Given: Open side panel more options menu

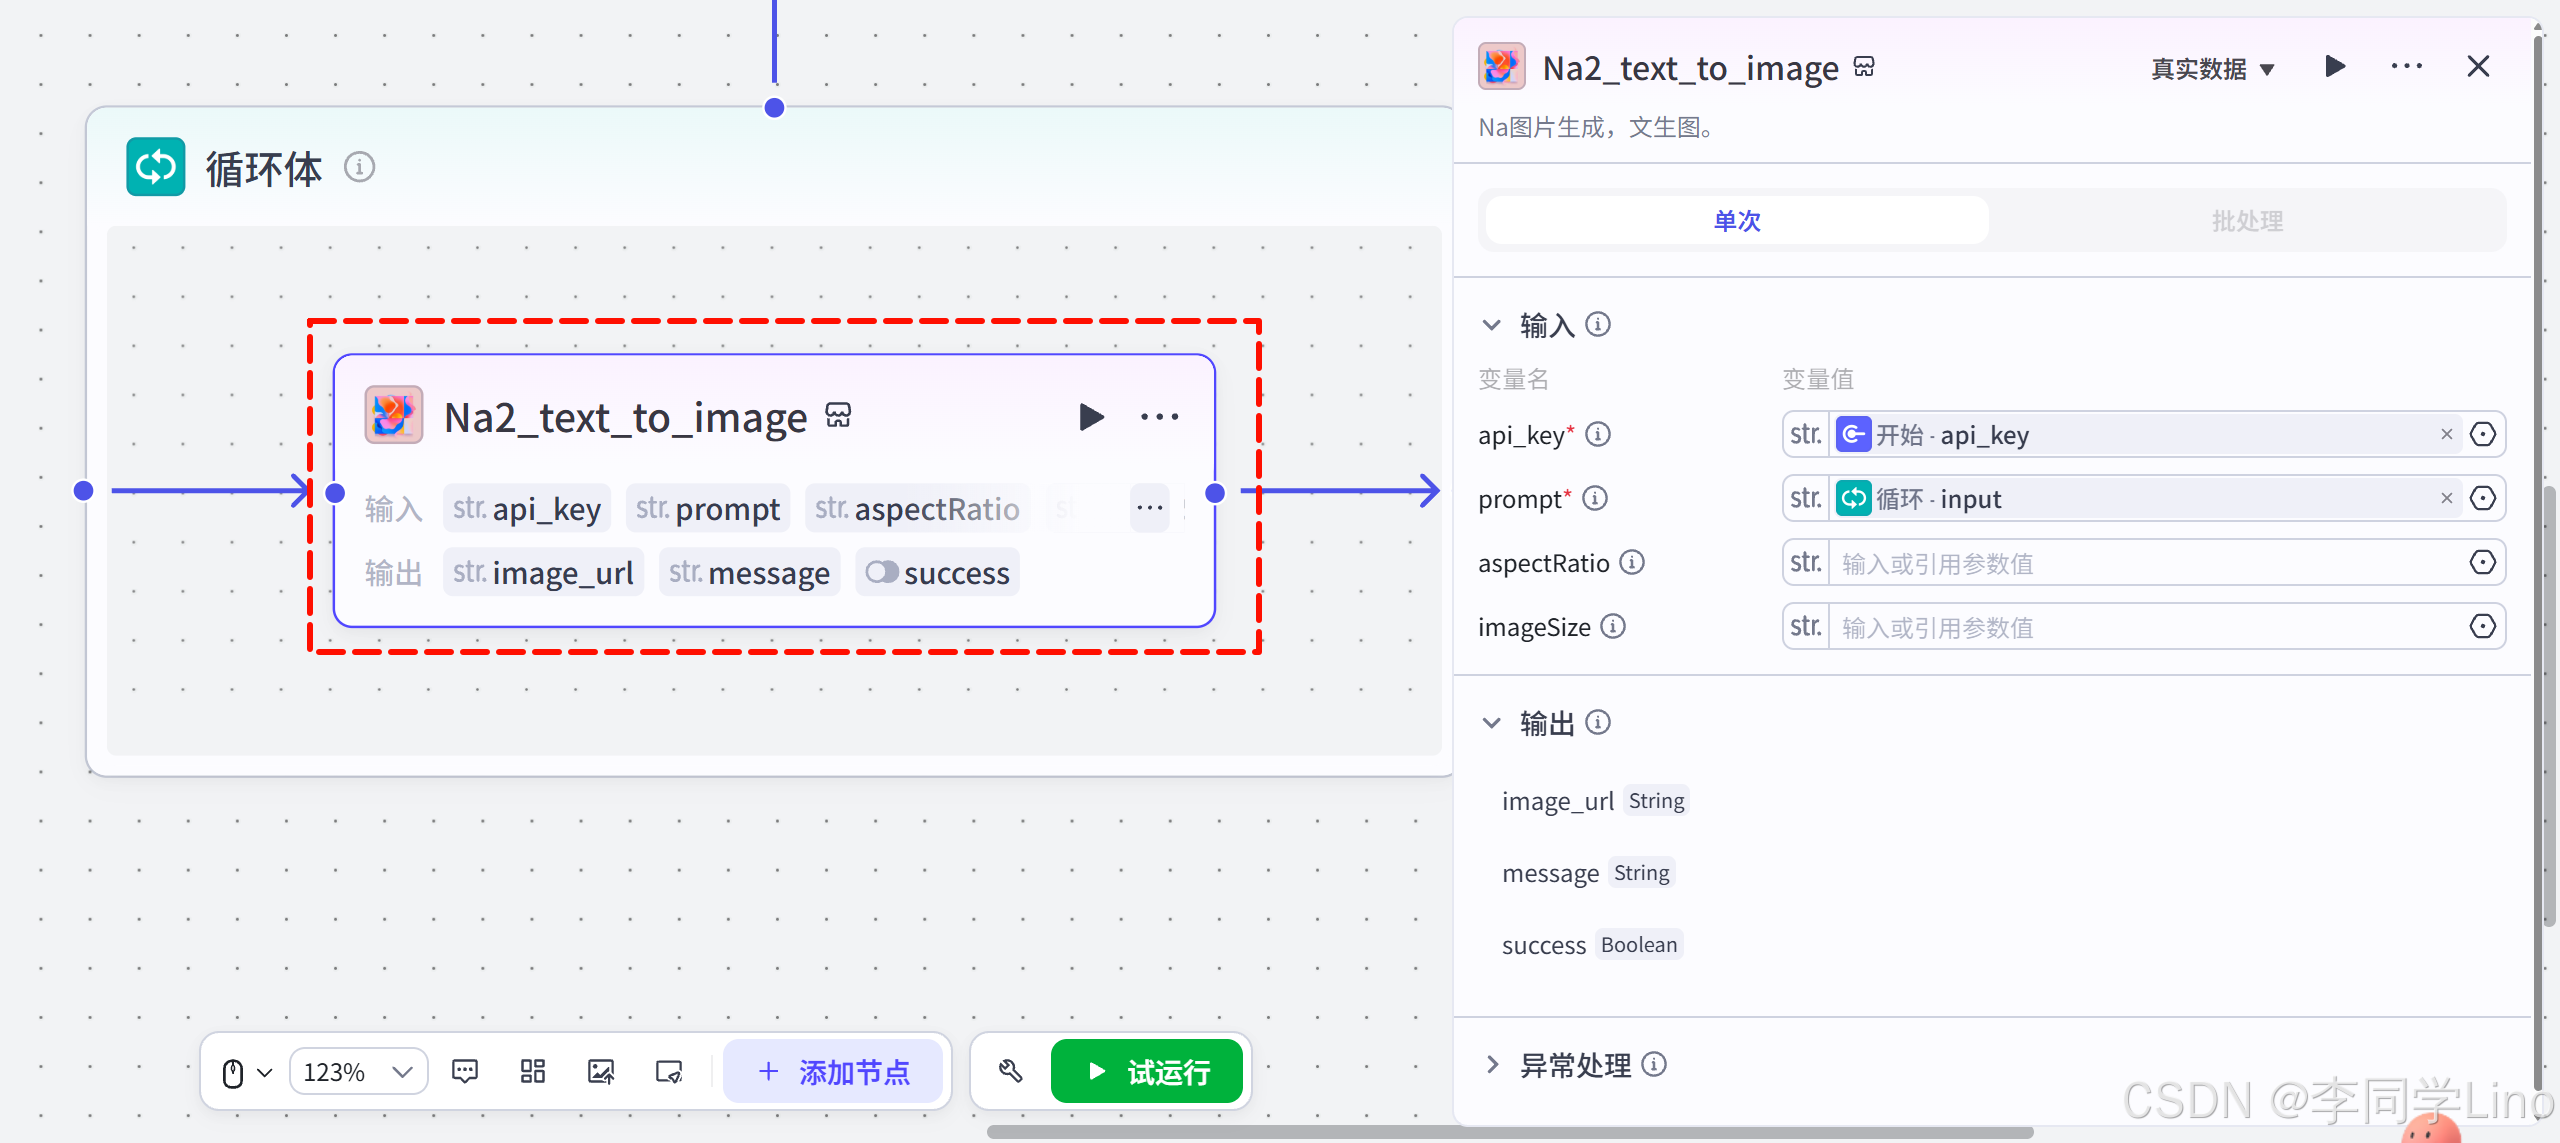Looking at the screenshot, I should 2406,67.
